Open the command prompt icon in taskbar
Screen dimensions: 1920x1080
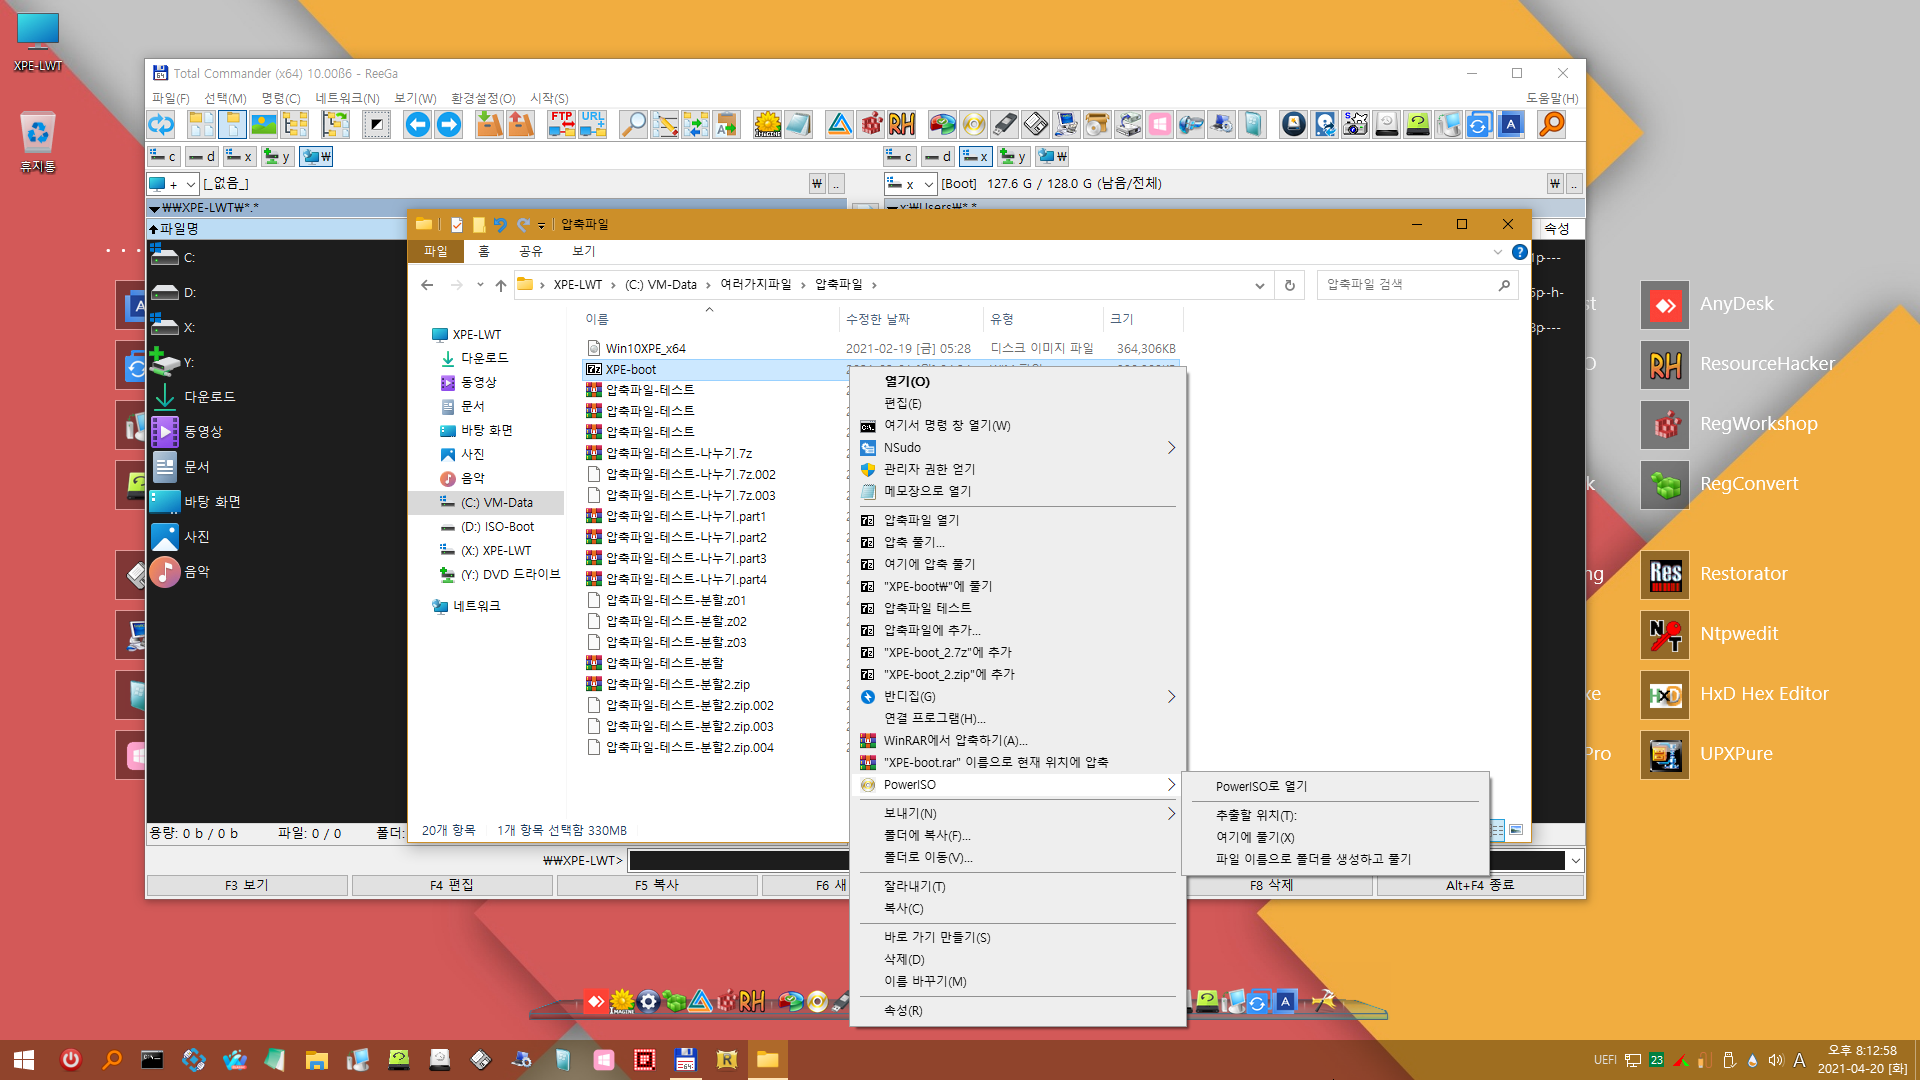point(152,1059)
